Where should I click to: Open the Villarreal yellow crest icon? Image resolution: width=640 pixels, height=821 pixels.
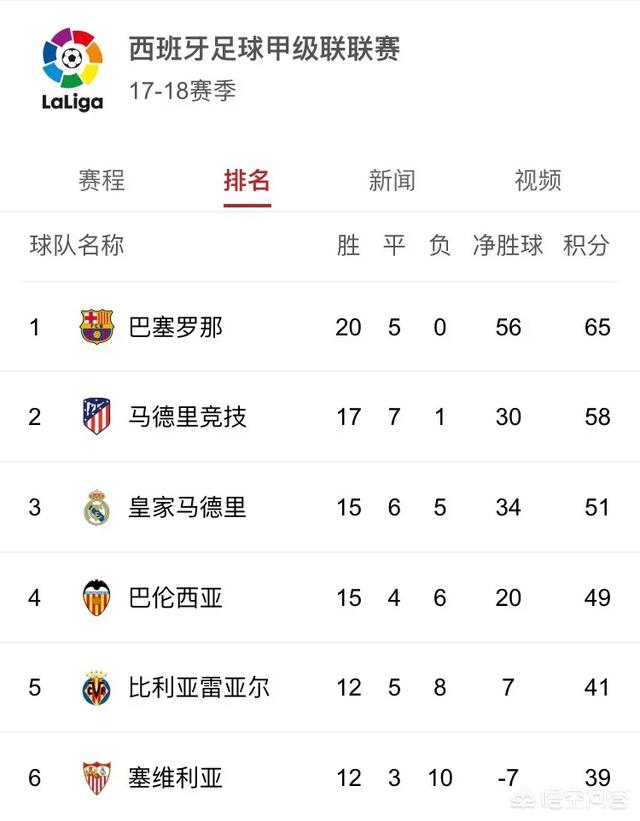pyautogui.click(x=97, y=687)
